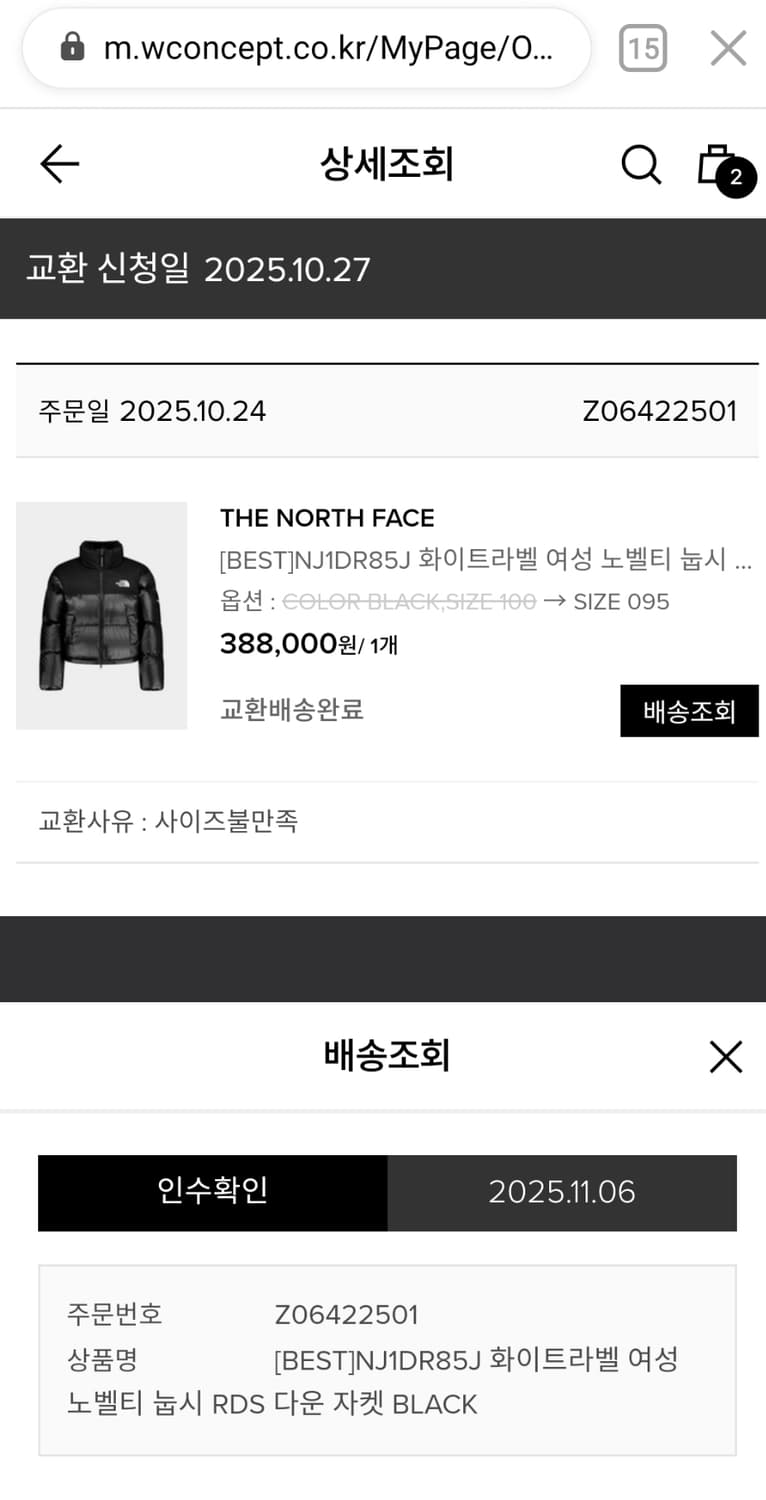
Task: Tap the 388,000원 price text
Action: click(x=289, y=645)
